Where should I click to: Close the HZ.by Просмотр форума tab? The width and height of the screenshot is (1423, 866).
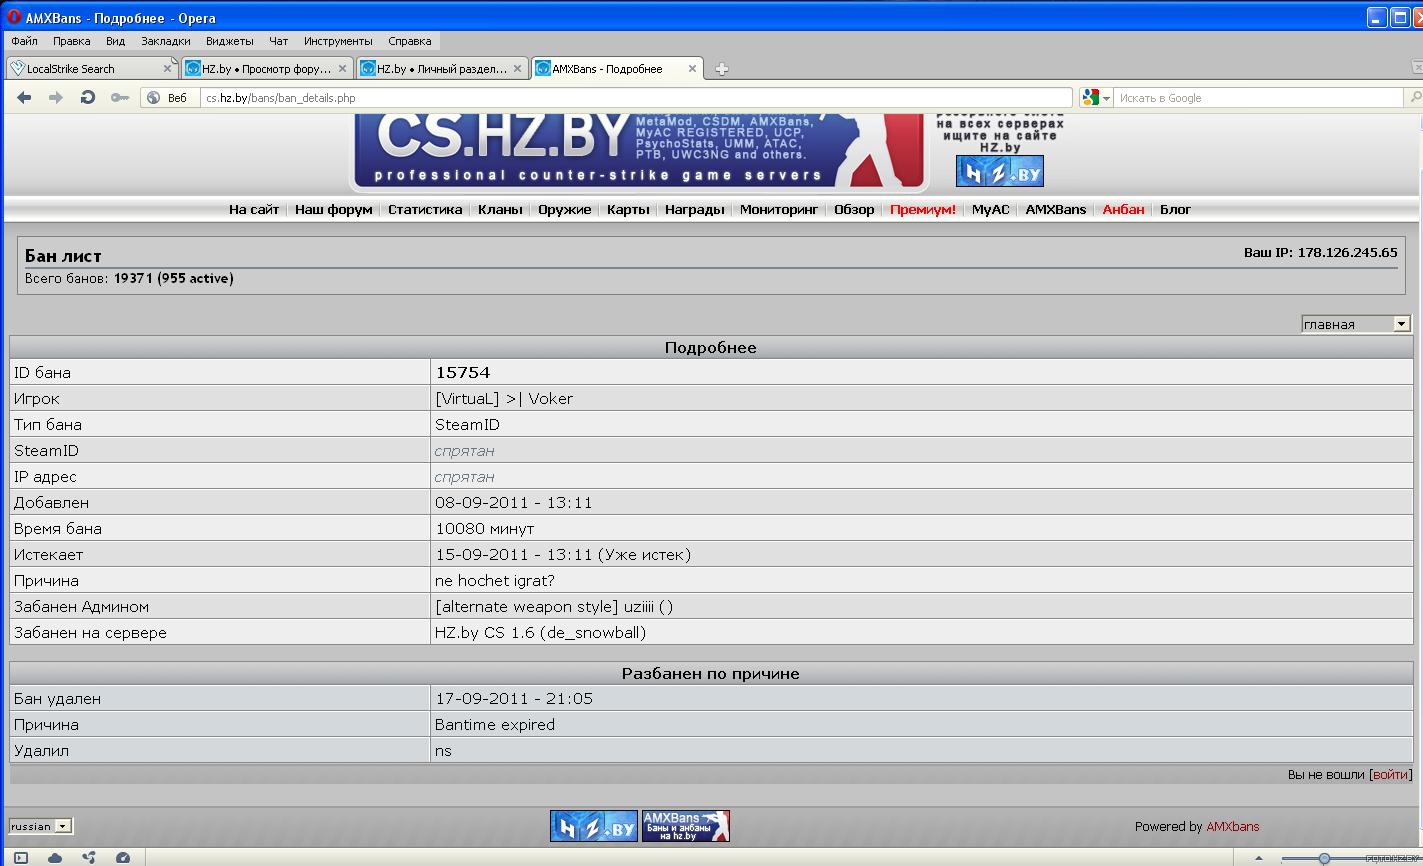(x=342, y=68)
